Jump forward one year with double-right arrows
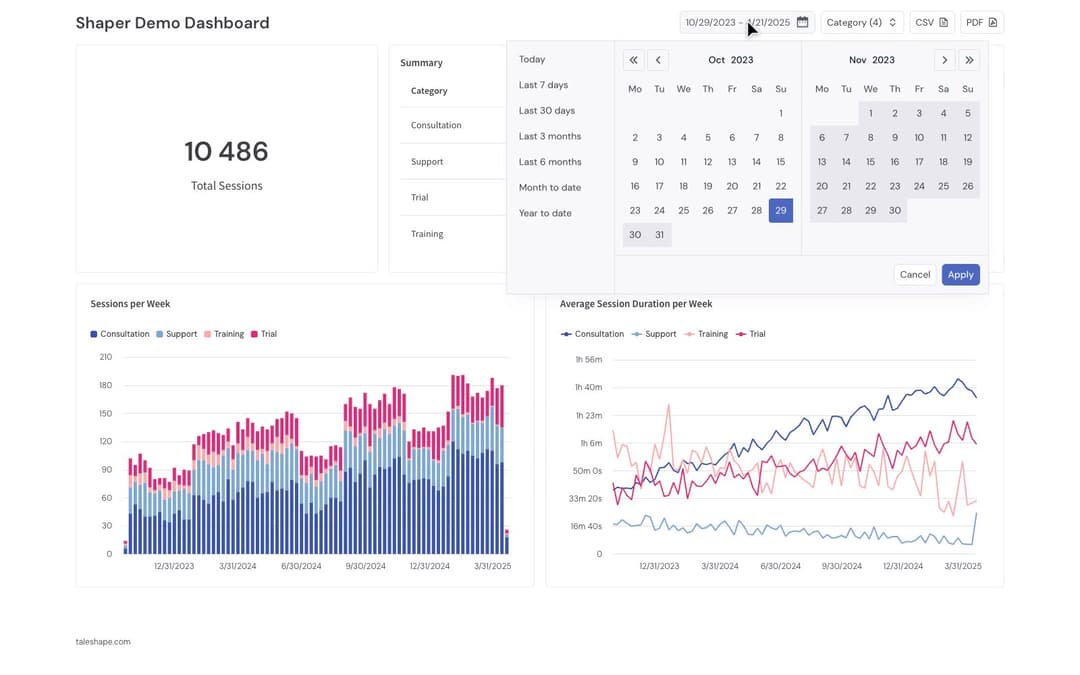The width and height of the screenshot is (1080, 675). point(969,60)
